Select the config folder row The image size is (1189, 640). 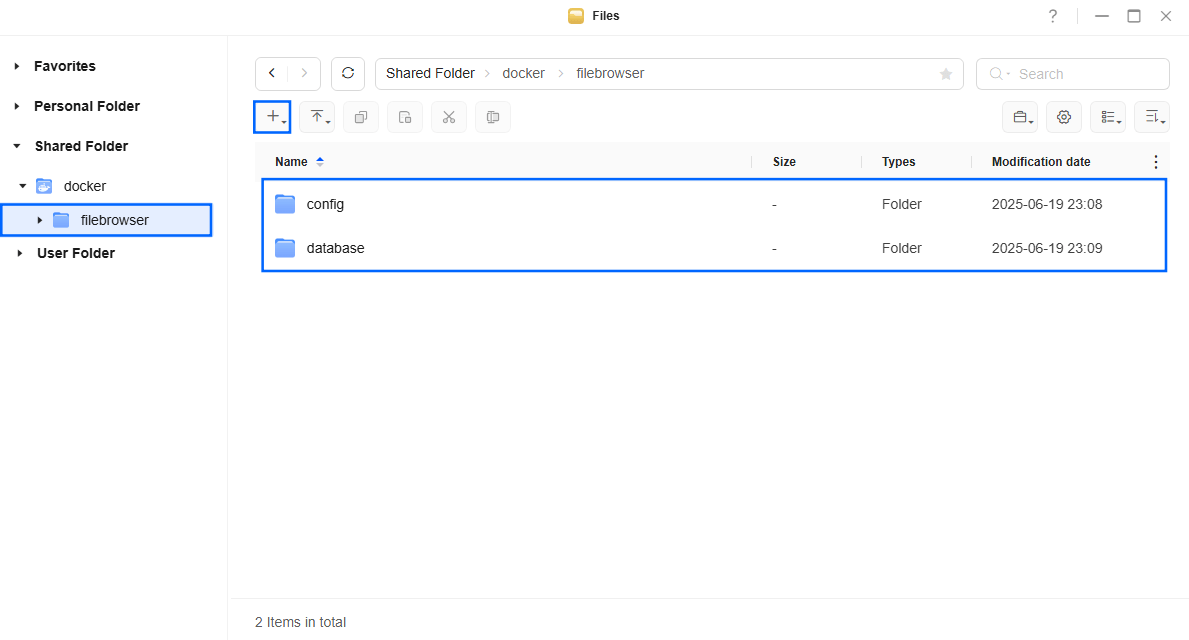[x=714, y=204]
